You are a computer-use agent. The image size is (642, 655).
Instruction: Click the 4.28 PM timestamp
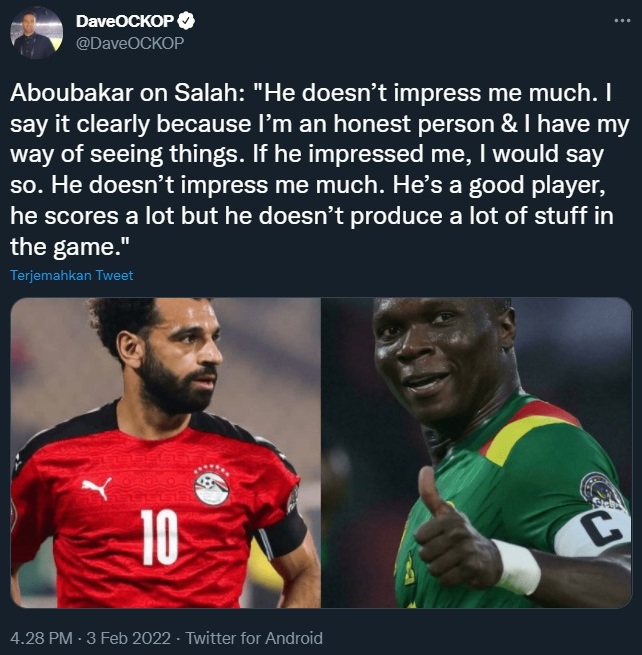click(41, 638)
